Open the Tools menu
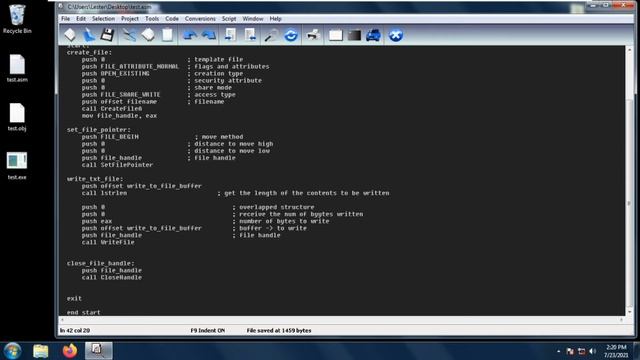The image size is (640, 360). 152,19
